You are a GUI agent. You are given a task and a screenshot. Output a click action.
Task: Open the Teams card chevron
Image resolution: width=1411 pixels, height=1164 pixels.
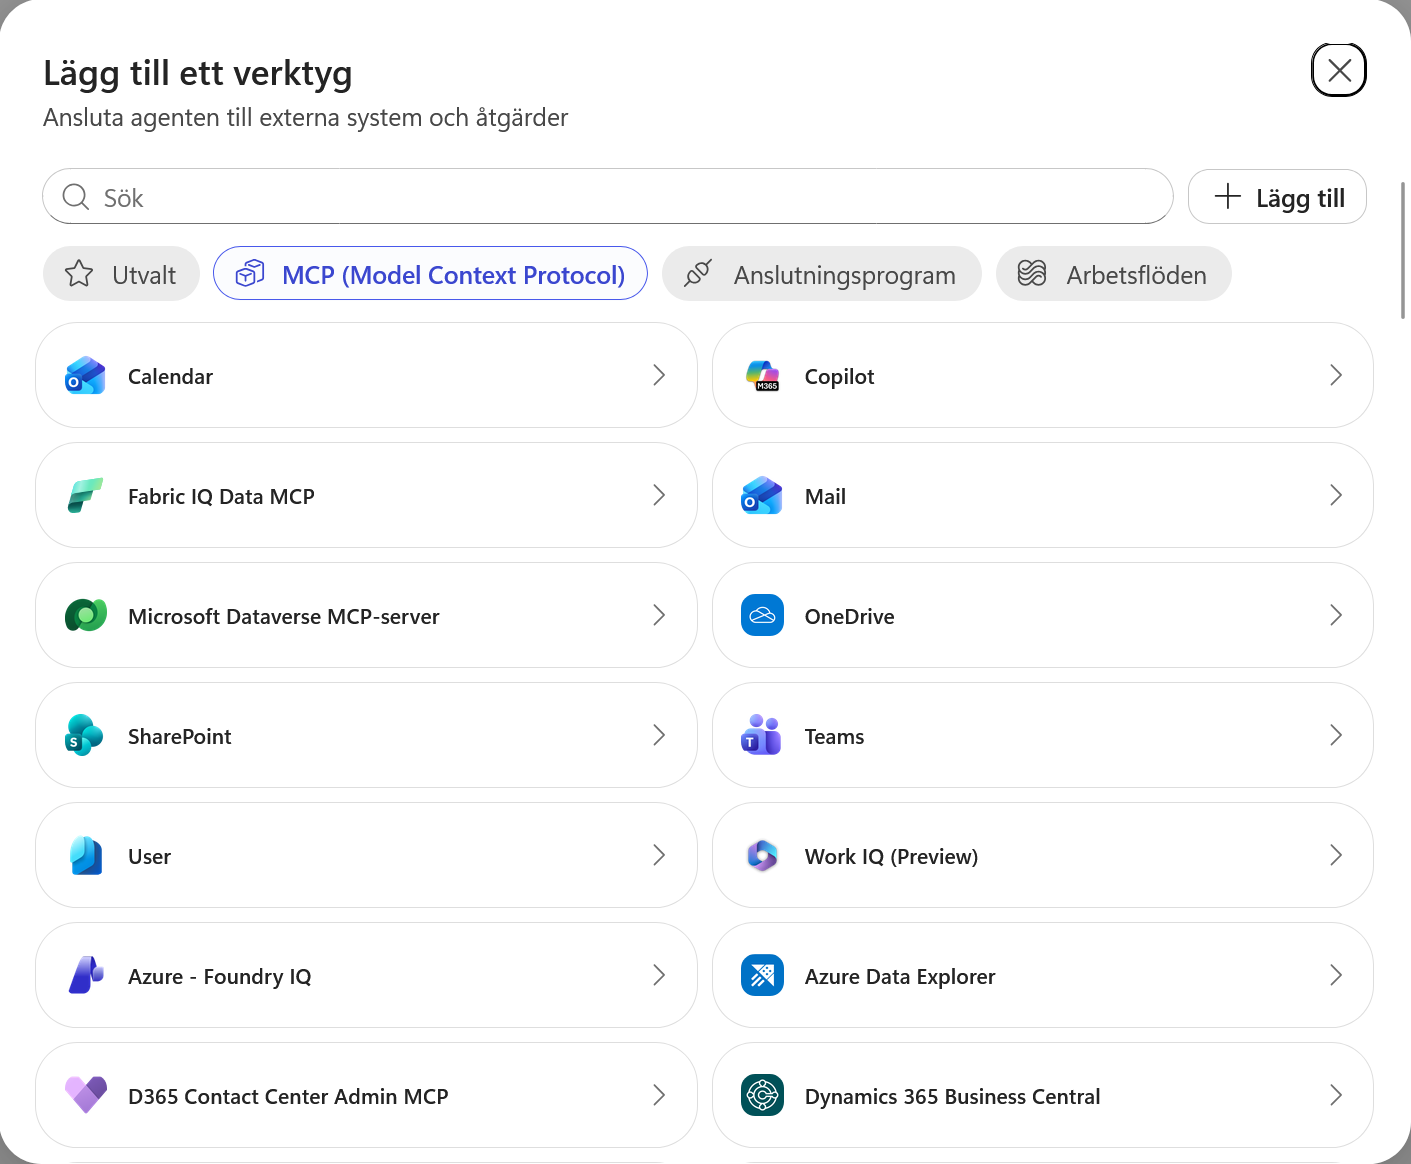click(1336, 736)
